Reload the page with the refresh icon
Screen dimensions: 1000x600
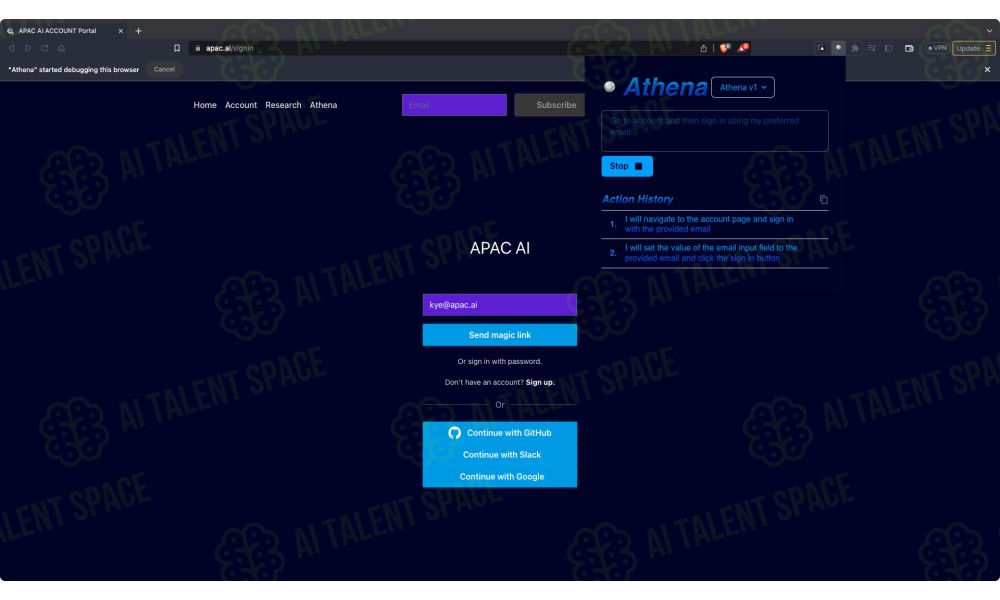45,48
